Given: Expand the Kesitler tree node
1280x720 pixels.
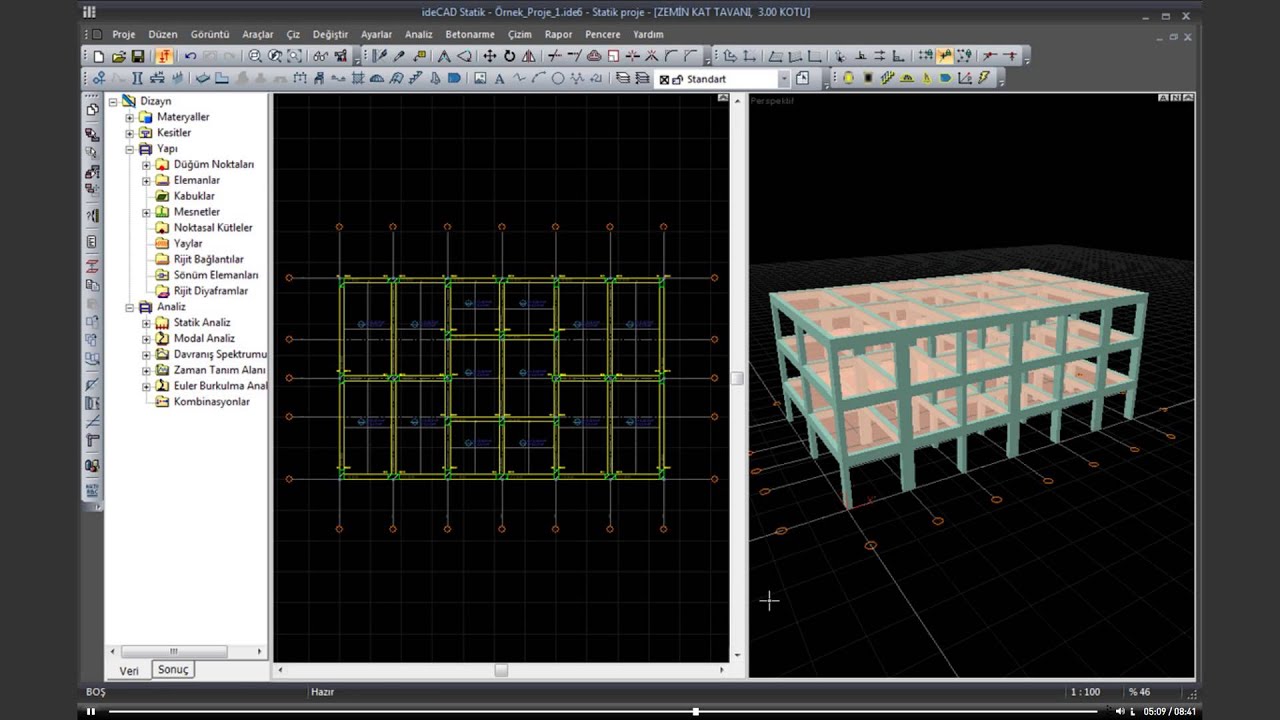Looking at the screenshot, I should [129, 133].
